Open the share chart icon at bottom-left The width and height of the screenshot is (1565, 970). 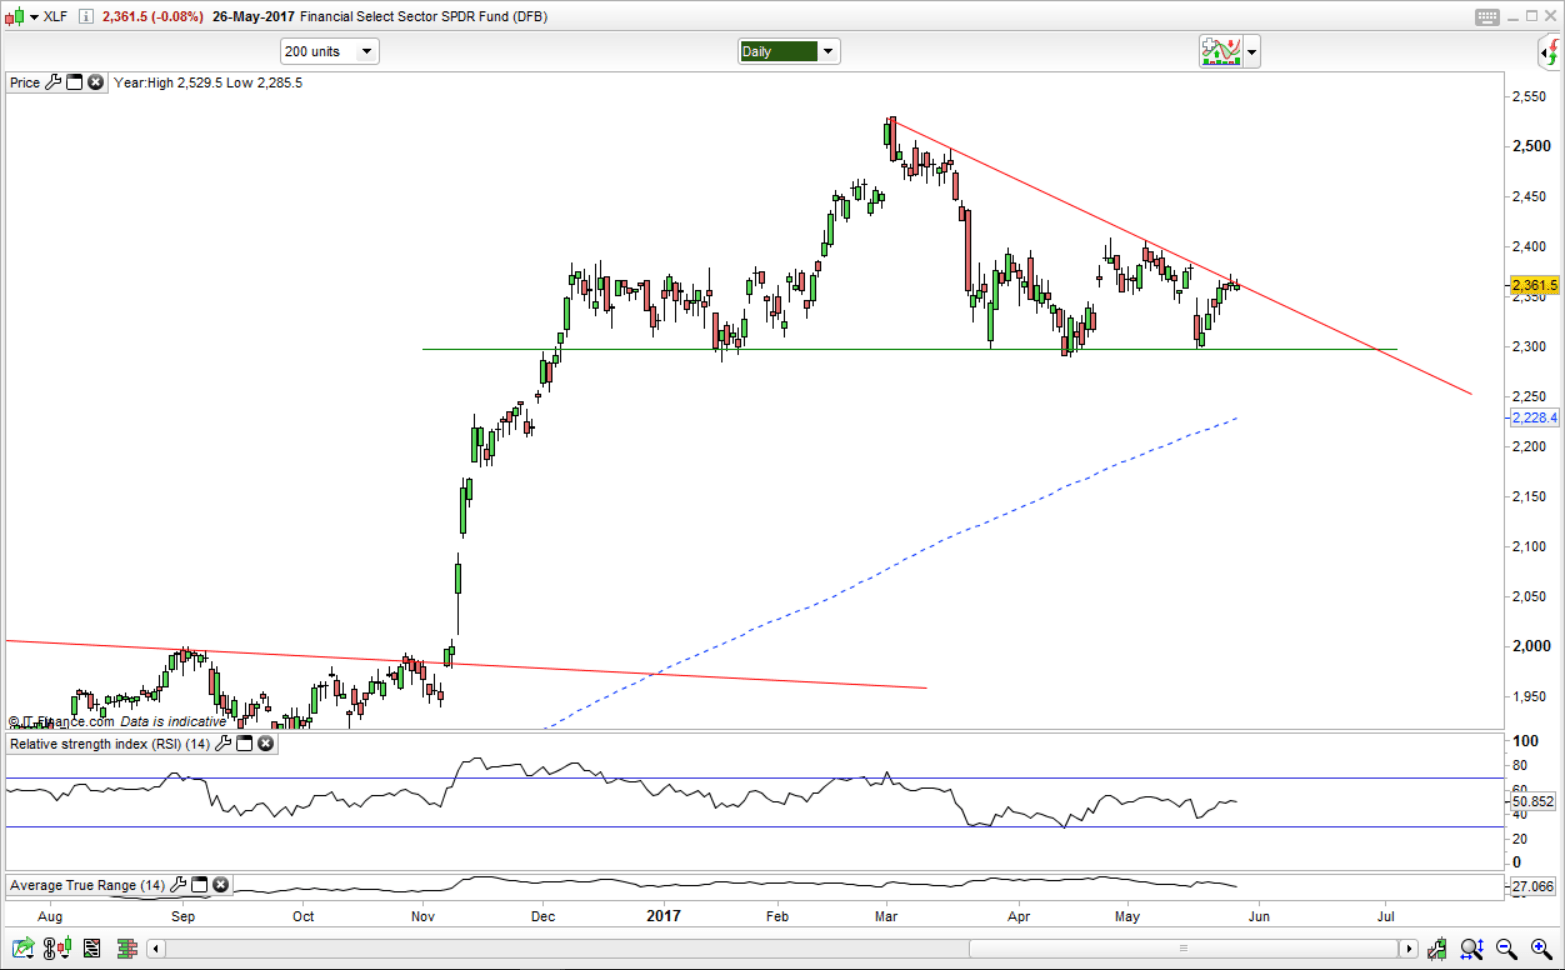click(20, 948)
